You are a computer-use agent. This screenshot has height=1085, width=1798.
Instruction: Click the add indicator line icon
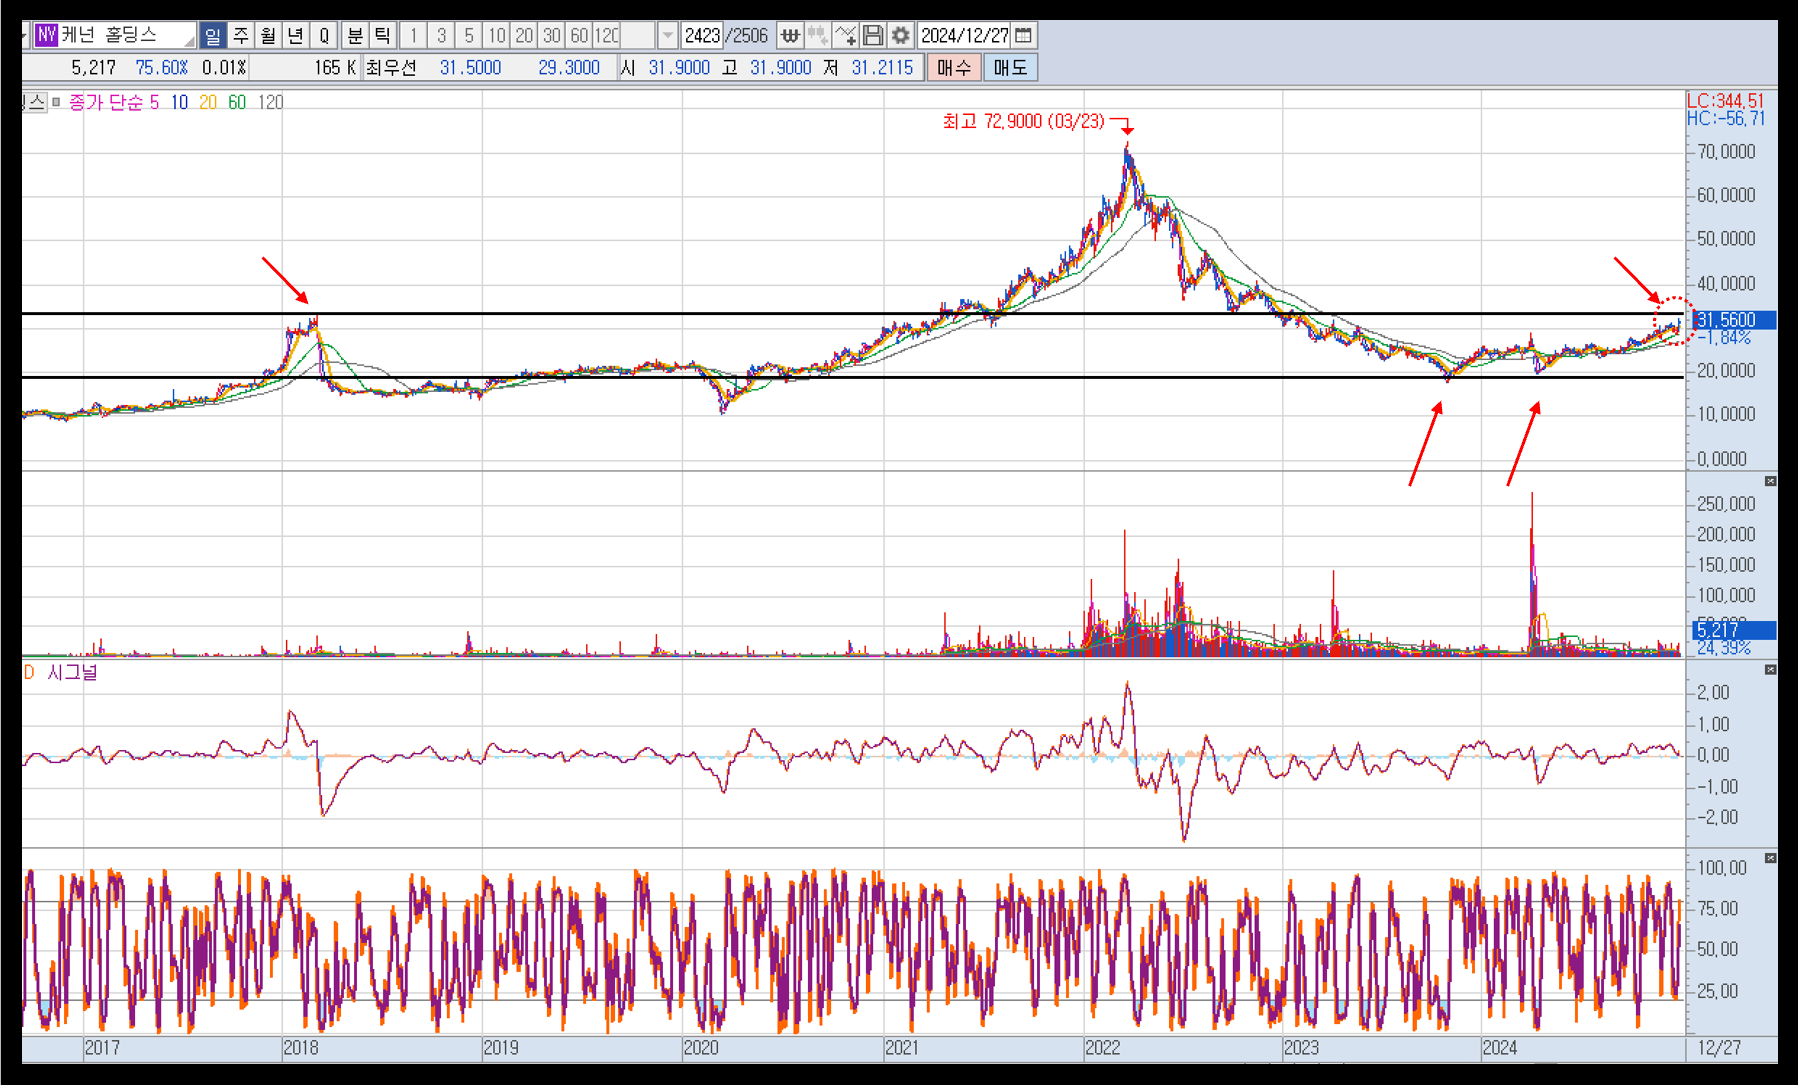pyautogui.click(x=845, y=36)
